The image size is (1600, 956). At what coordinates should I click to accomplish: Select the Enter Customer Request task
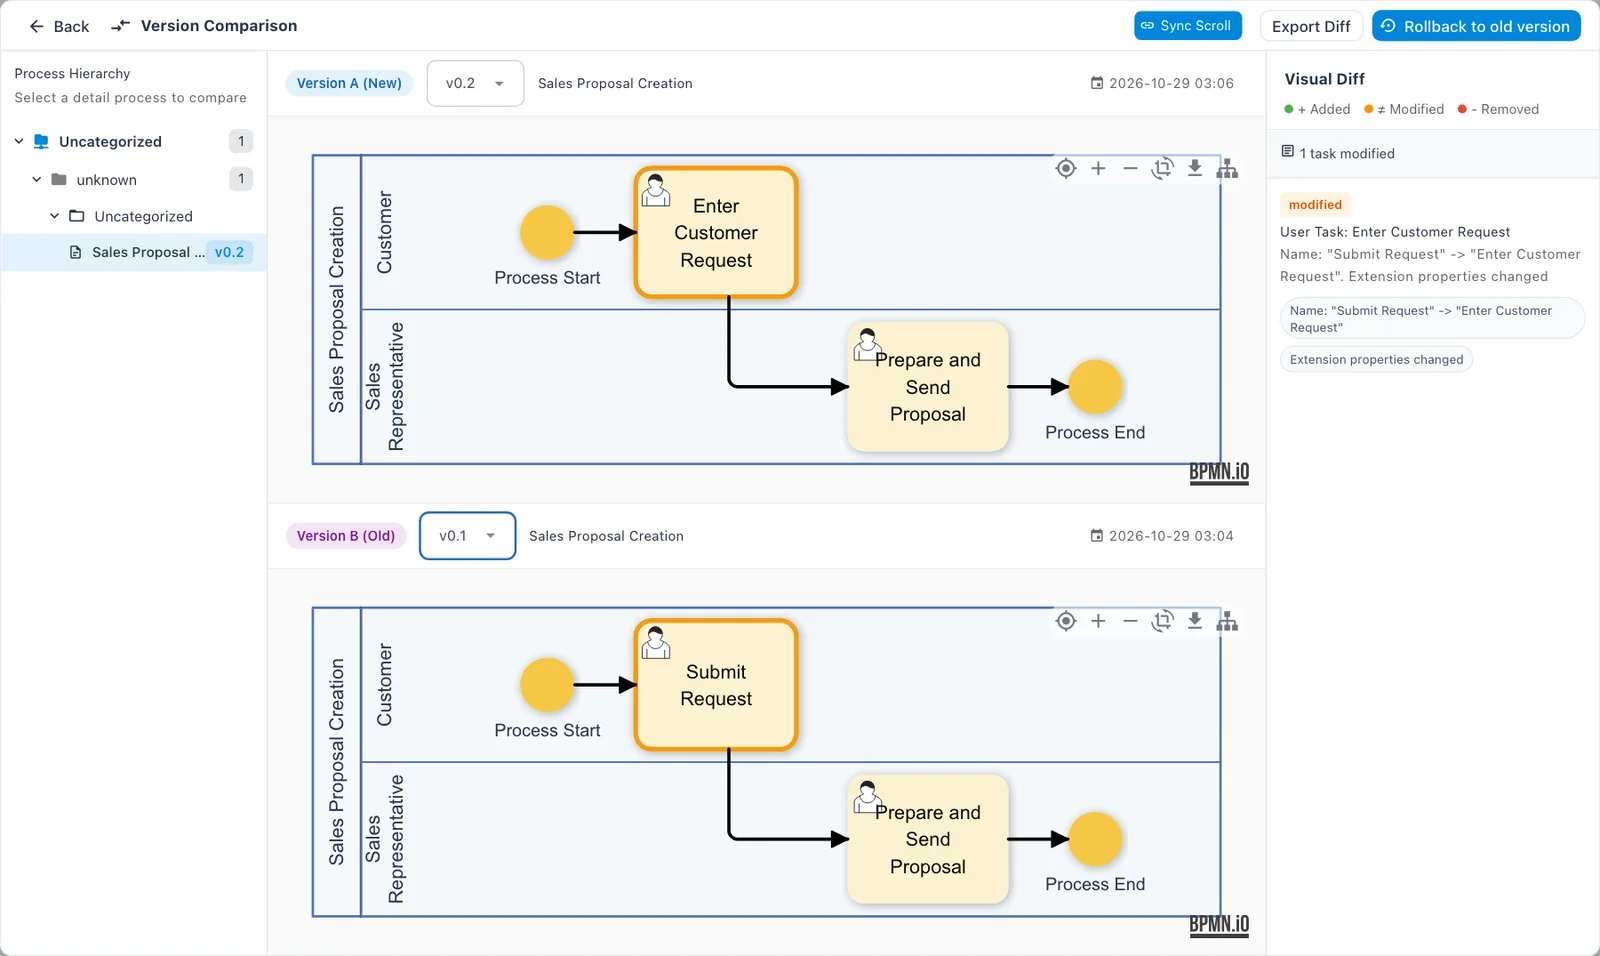[x=716, y=233]
